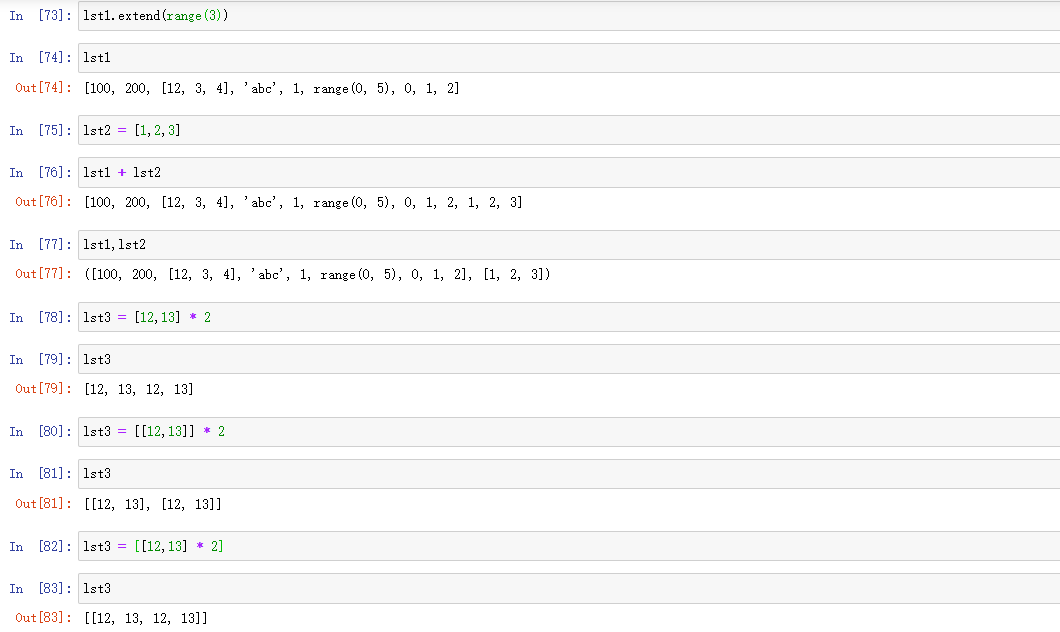Viewport: 1060px width, 632px height.
Task: Click the lst1,lst2 input cell
Action: (568, 245)
